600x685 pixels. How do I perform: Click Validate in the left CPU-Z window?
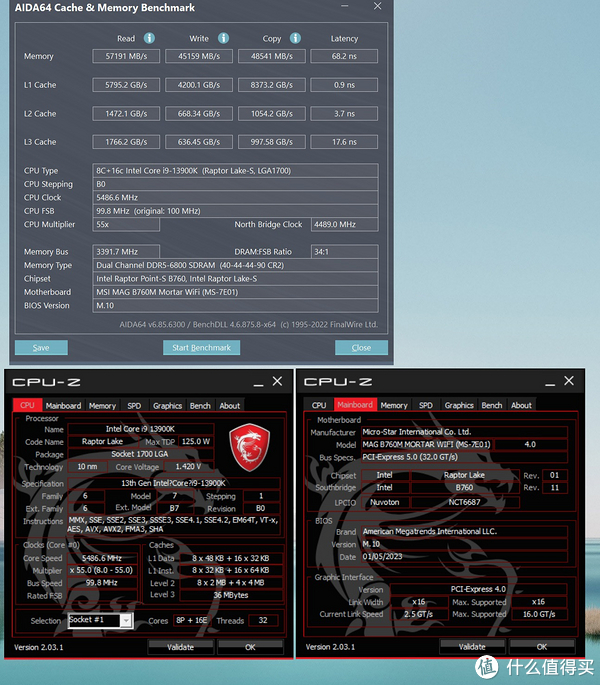(x=180, y=647)
